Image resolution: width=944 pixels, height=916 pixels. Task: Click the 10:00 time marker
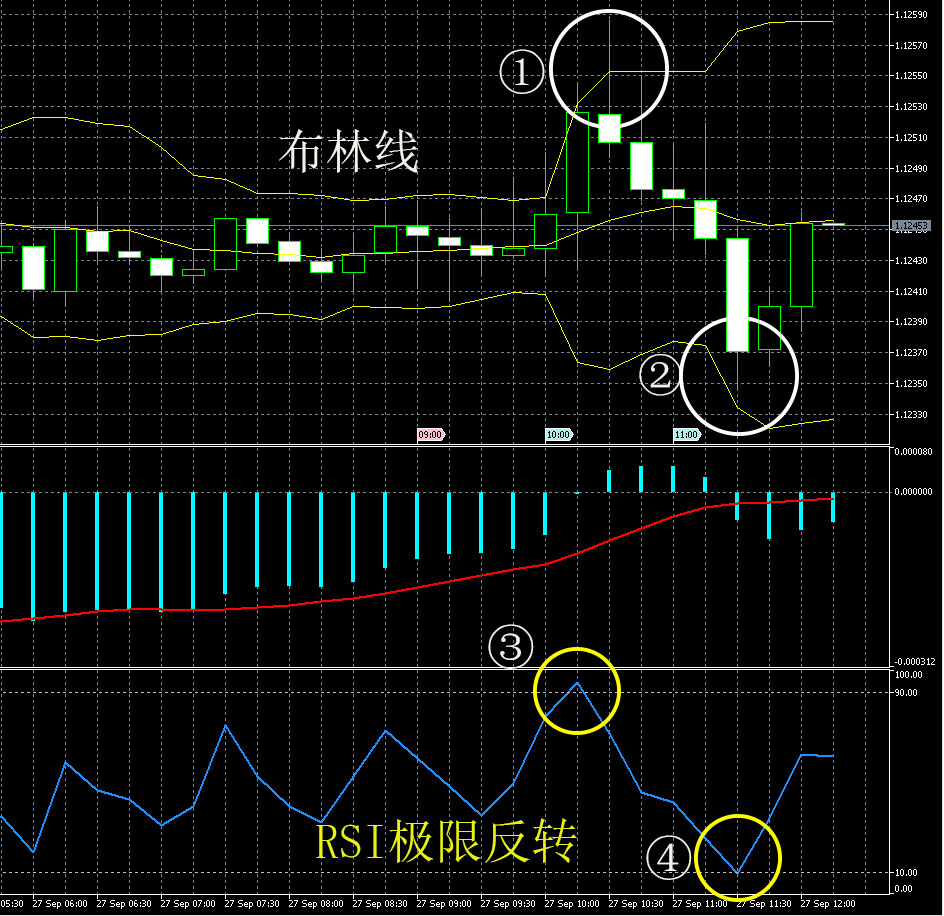(558, 435)
